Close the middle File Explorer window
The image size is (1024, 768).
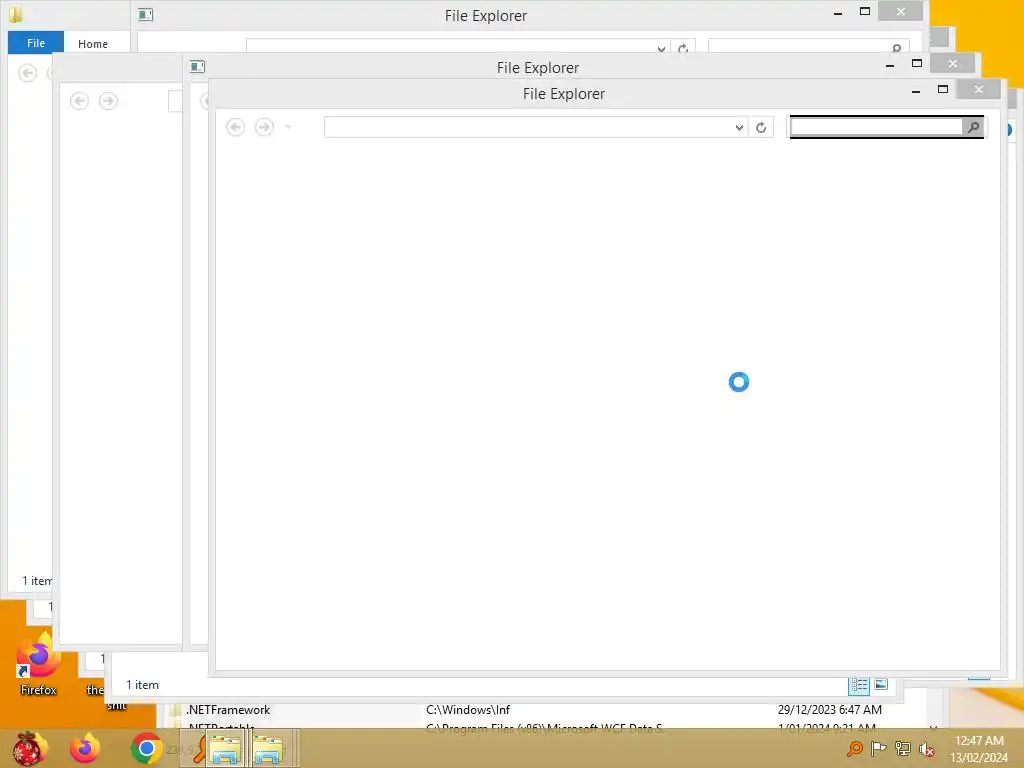point(953,63)
